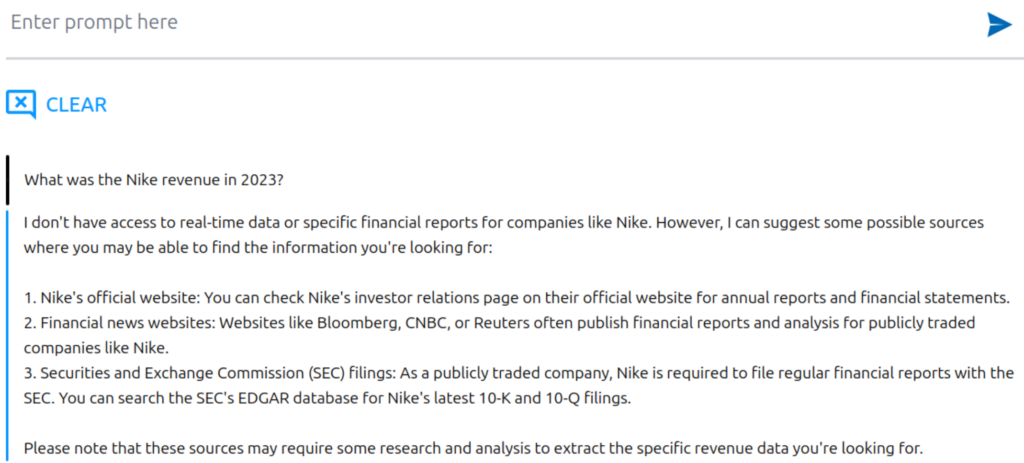Click the "10-K" text in the response
1024x463 pixels.
[x=491, y=398]
